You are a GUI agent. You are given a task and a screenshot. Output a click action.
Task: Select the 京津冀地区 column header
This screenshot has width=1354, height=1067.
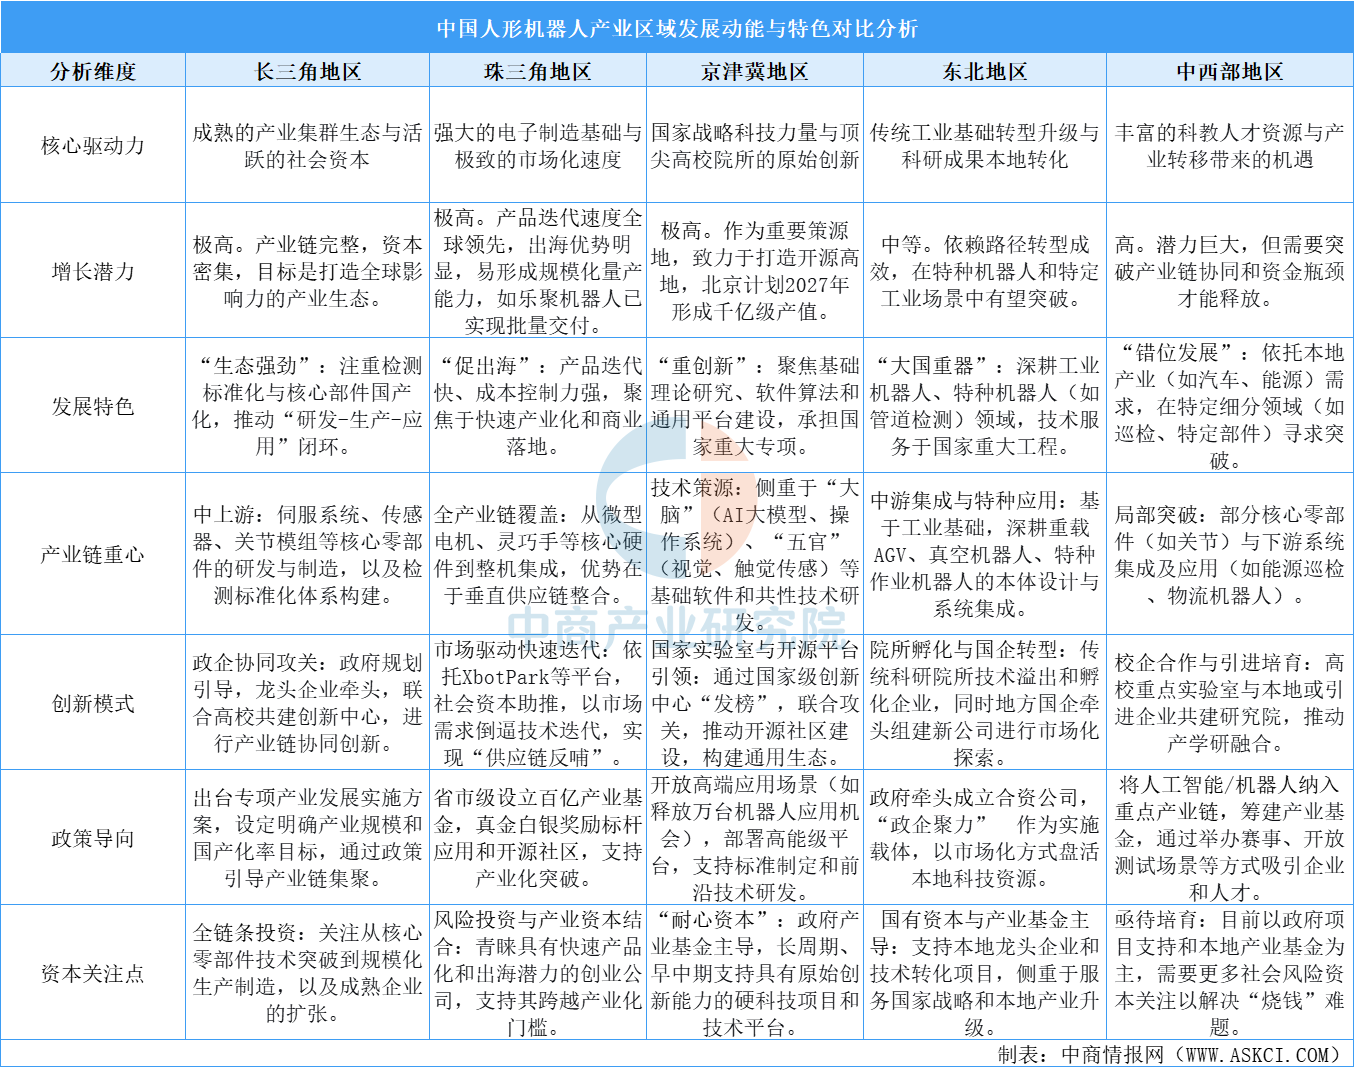click(755, 72)
